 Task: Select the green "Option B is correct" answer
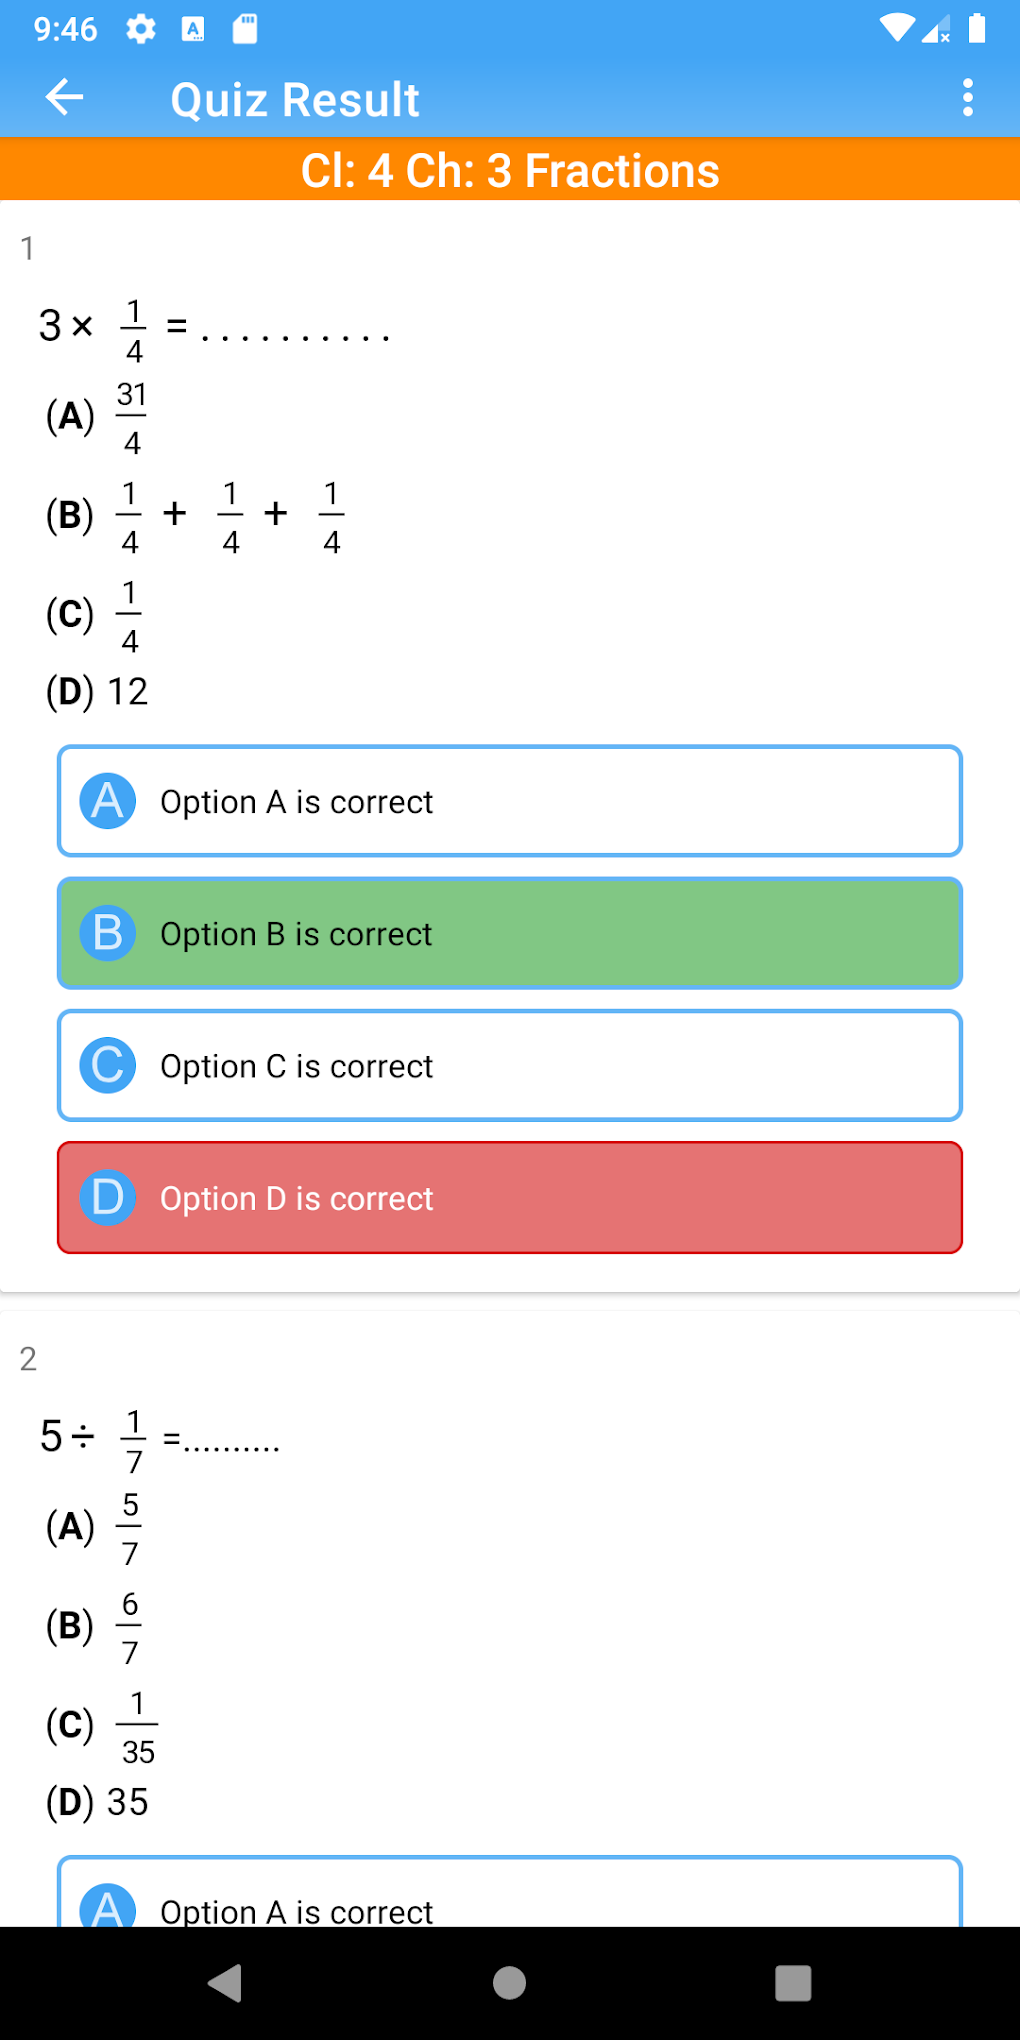[x=510, y=933]
